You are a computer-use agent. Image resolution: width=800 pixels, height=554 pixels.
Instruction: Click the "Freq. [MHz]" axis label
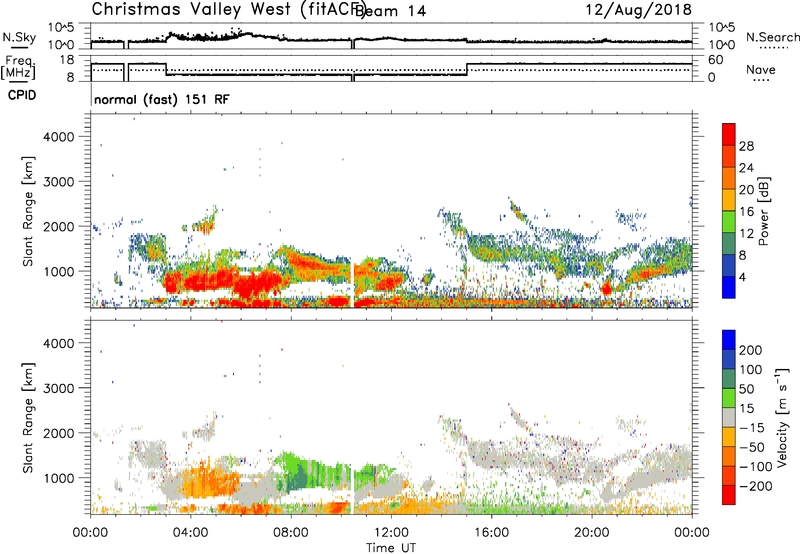(19, 68)
